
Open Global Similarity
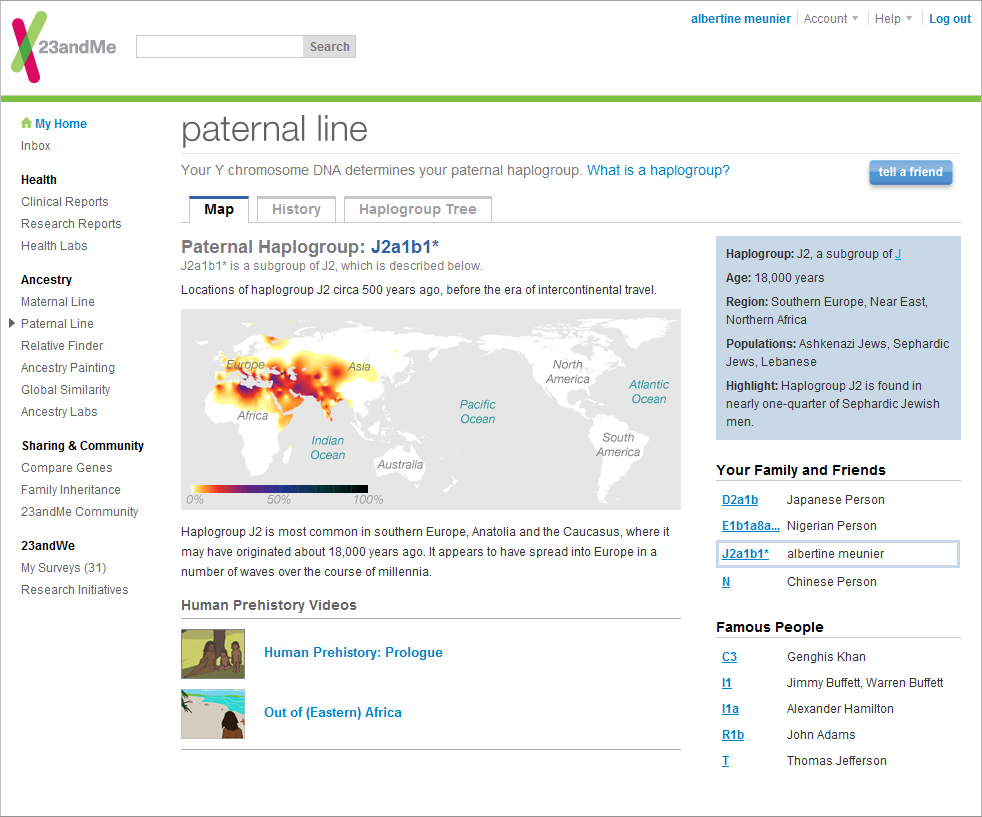(x=65, y=389)
